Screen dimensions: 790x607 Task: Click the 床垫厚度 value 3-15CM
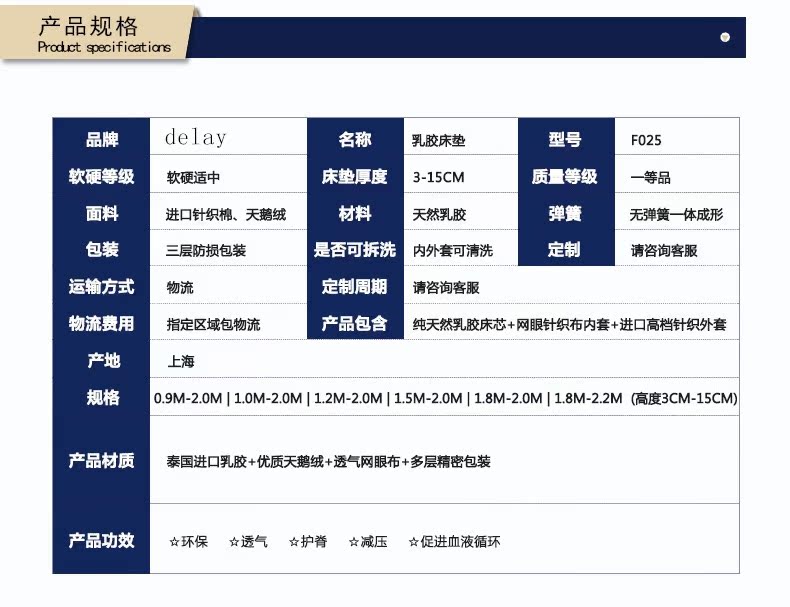[438, 177]
